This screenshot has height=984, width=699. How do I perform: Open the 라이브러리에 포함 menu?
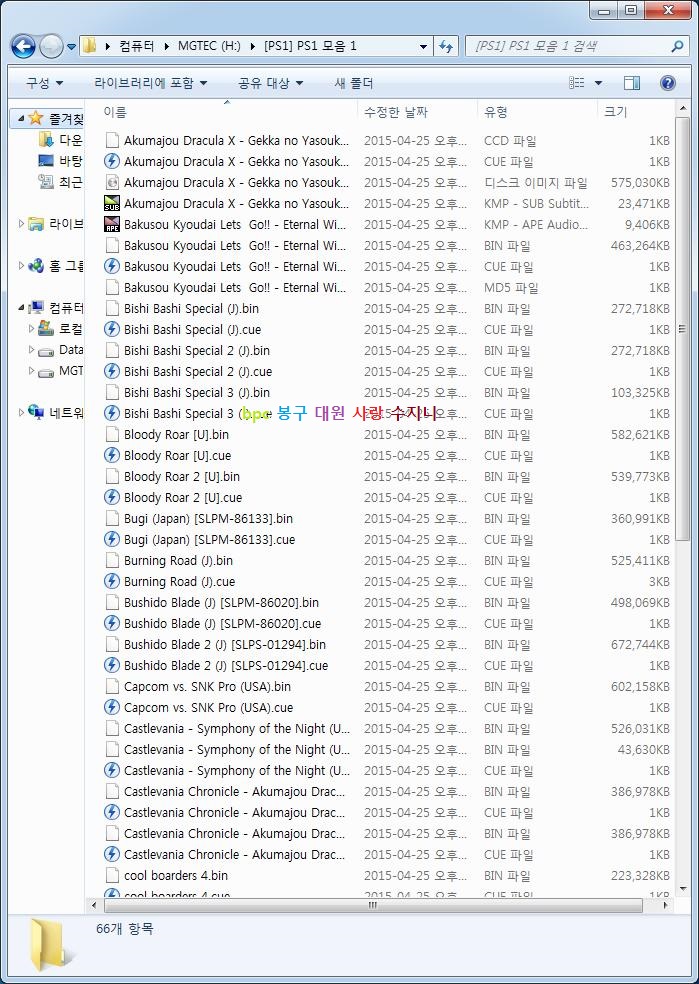(151, 83)
